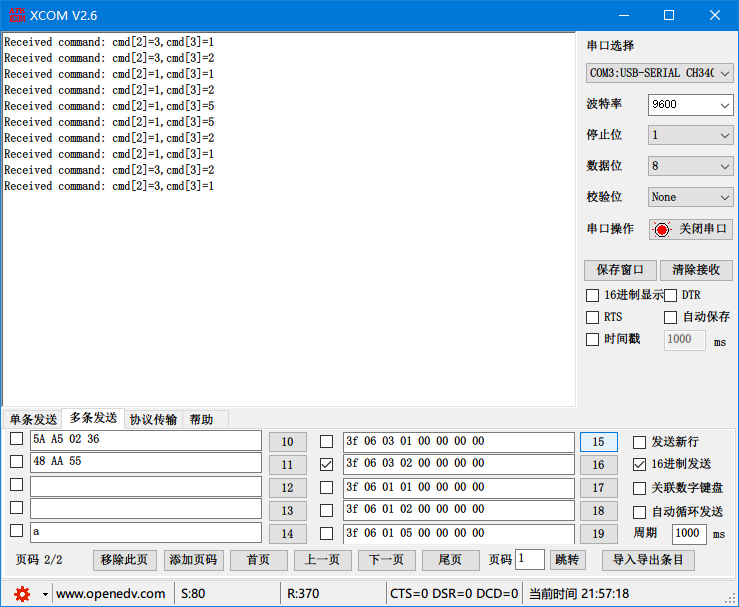Click the www.openedv.com link
Screen dimensions: 739x607
[x=111, y=594]
